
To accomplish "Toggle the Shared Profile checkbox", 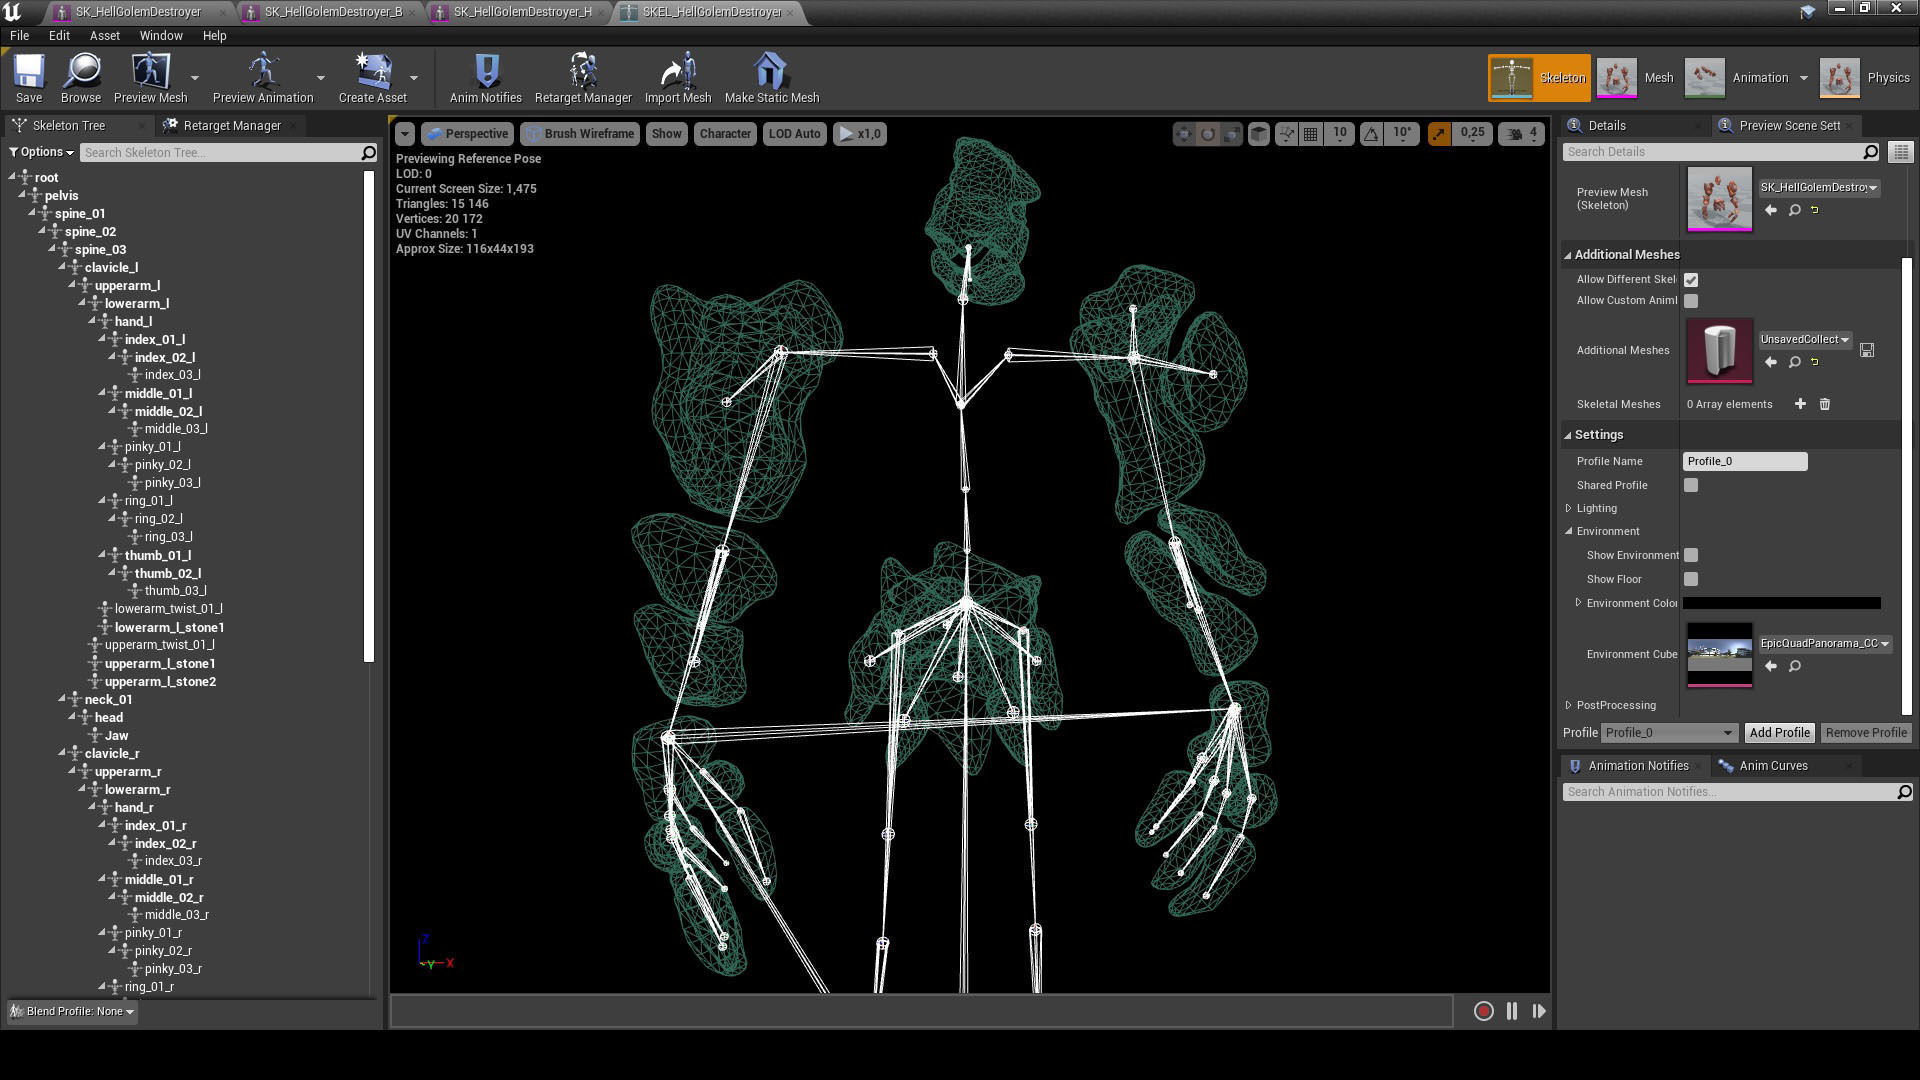I will point(1691,485).
